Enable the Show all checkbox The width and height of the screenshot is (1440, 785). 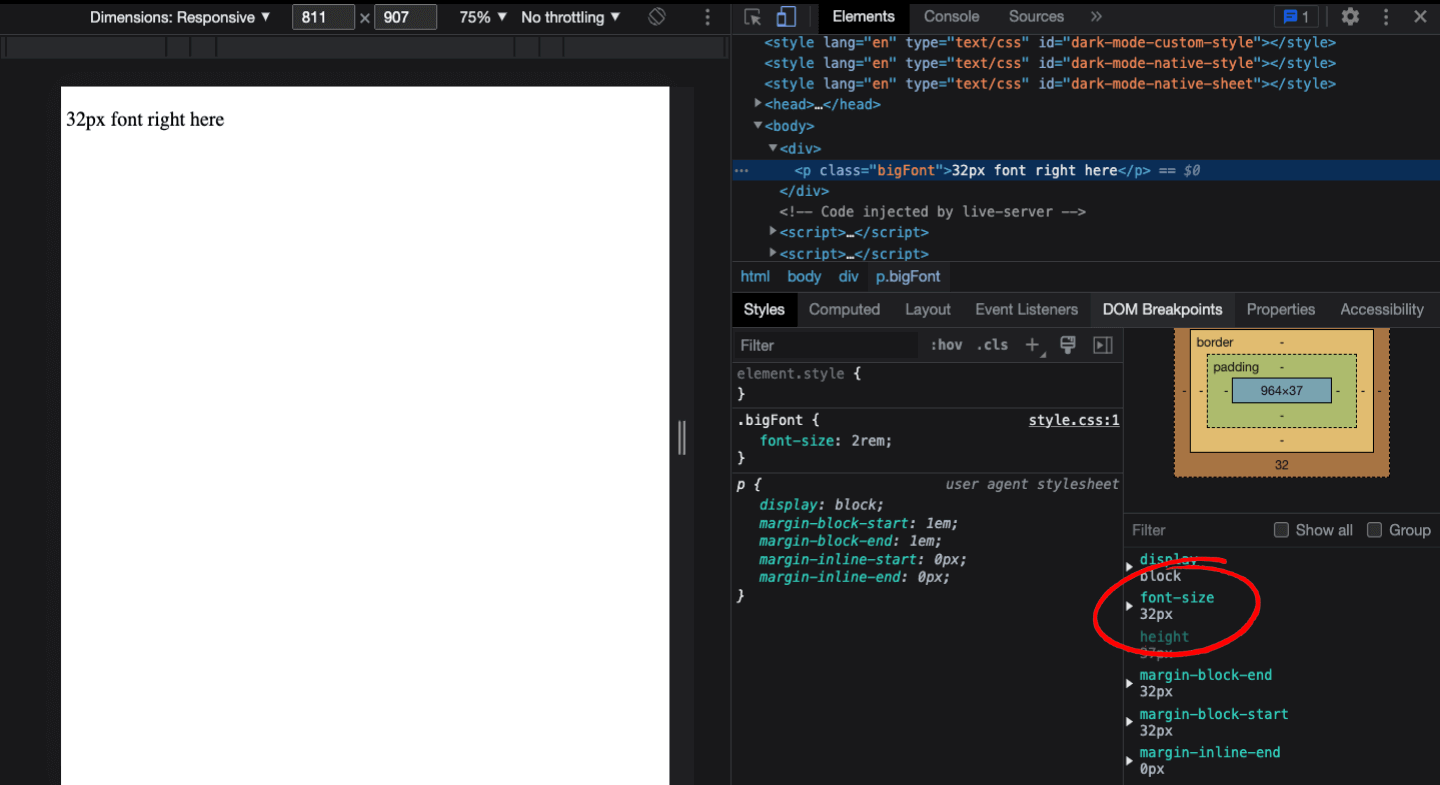[1281, 530]
